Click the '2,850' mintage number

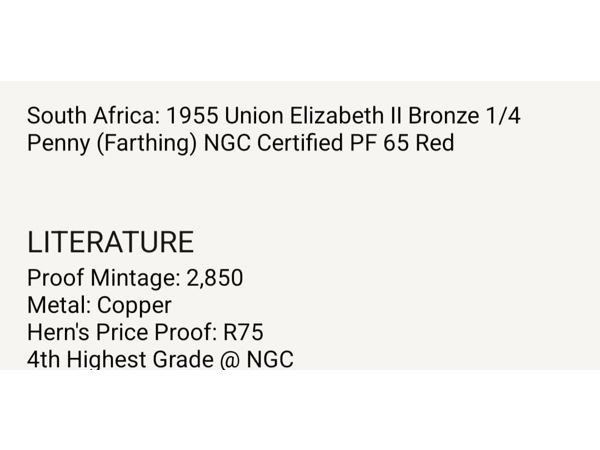point(215,278)
